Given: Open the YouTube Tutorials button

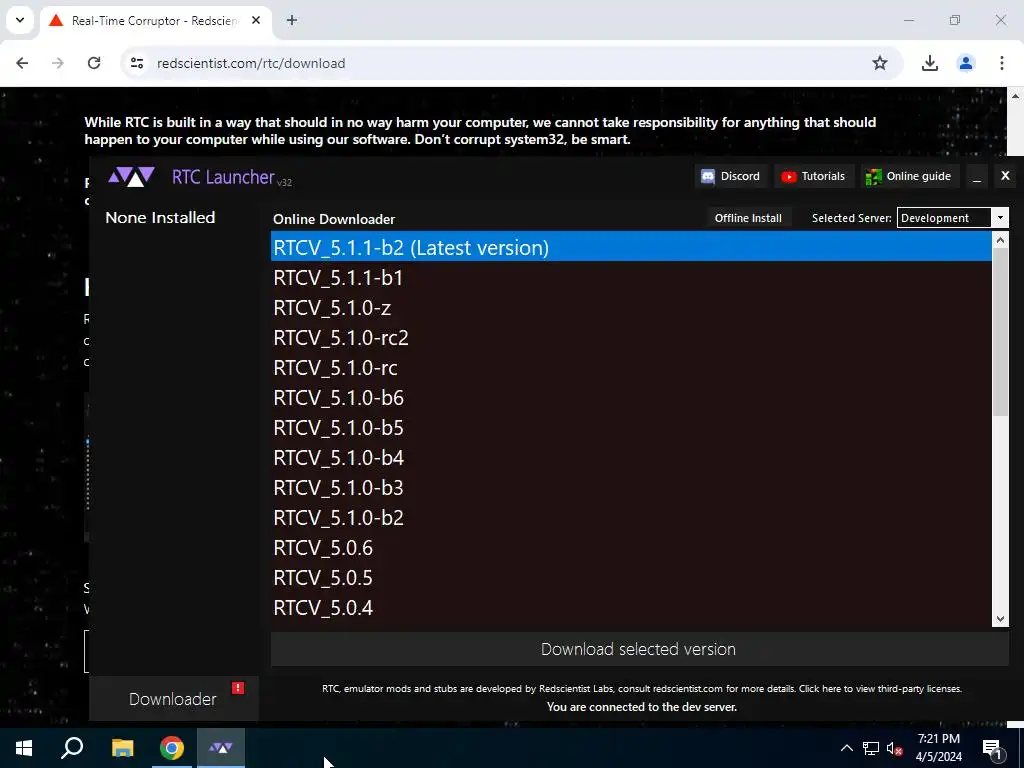Looking at the screenshot, I should tap(814, 176).
